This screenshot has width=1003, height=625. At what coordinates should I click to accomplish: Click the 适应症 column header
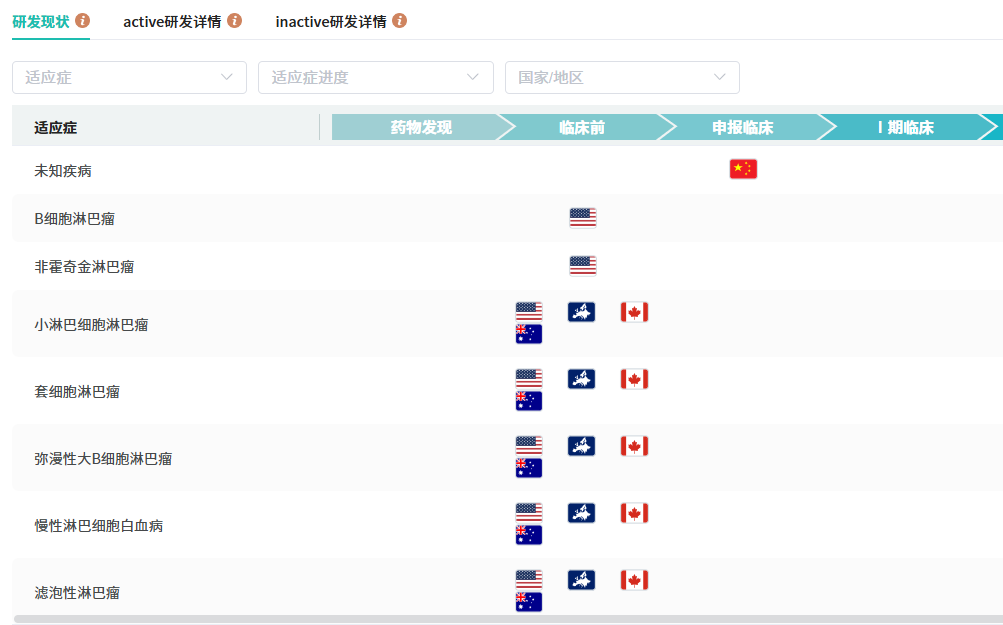[x=56, y=128]
